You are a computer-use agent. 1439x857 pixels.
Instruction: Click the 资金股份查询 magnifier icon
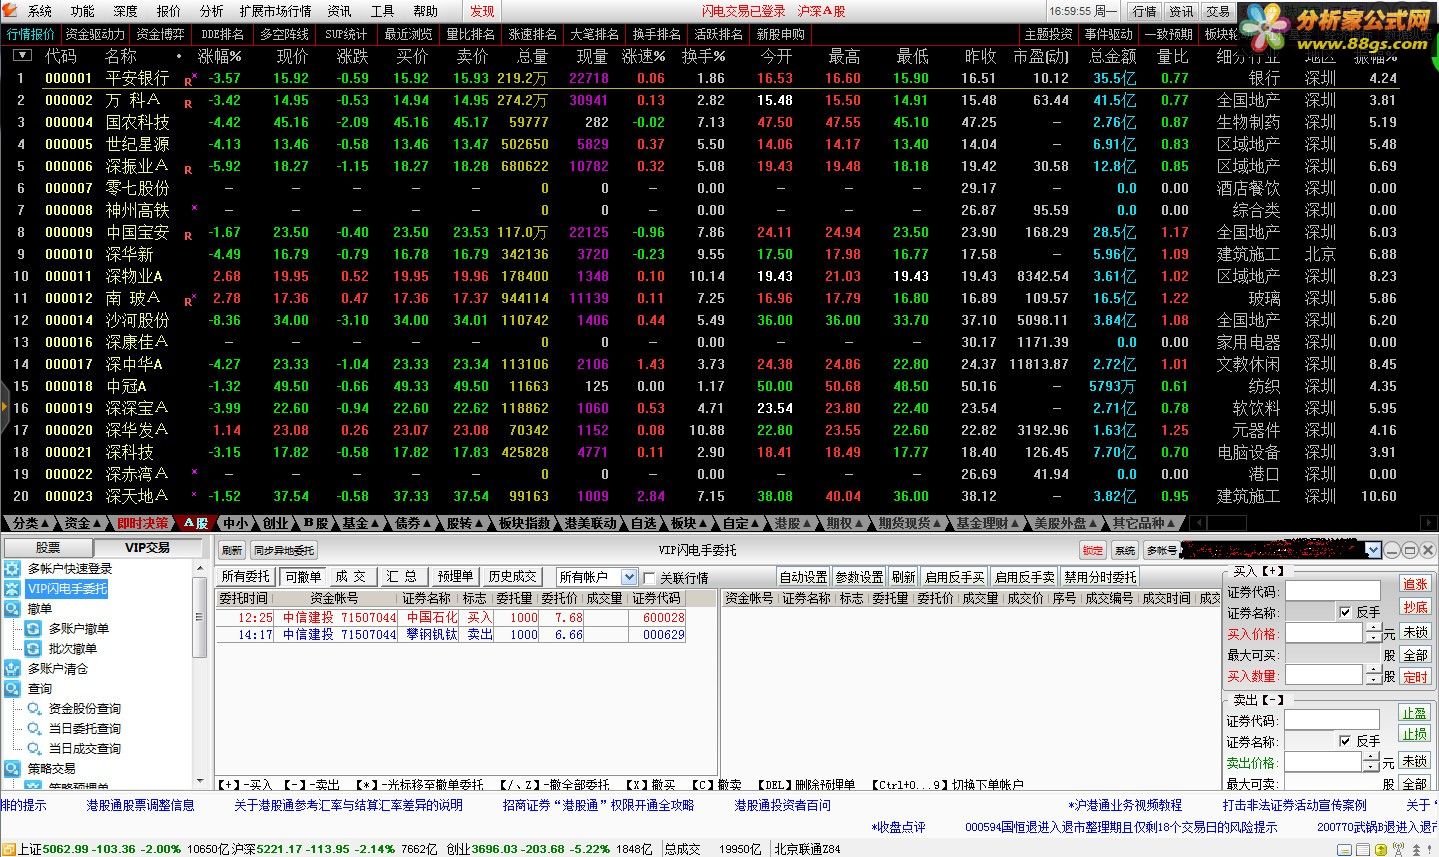[x=34, y=709]
